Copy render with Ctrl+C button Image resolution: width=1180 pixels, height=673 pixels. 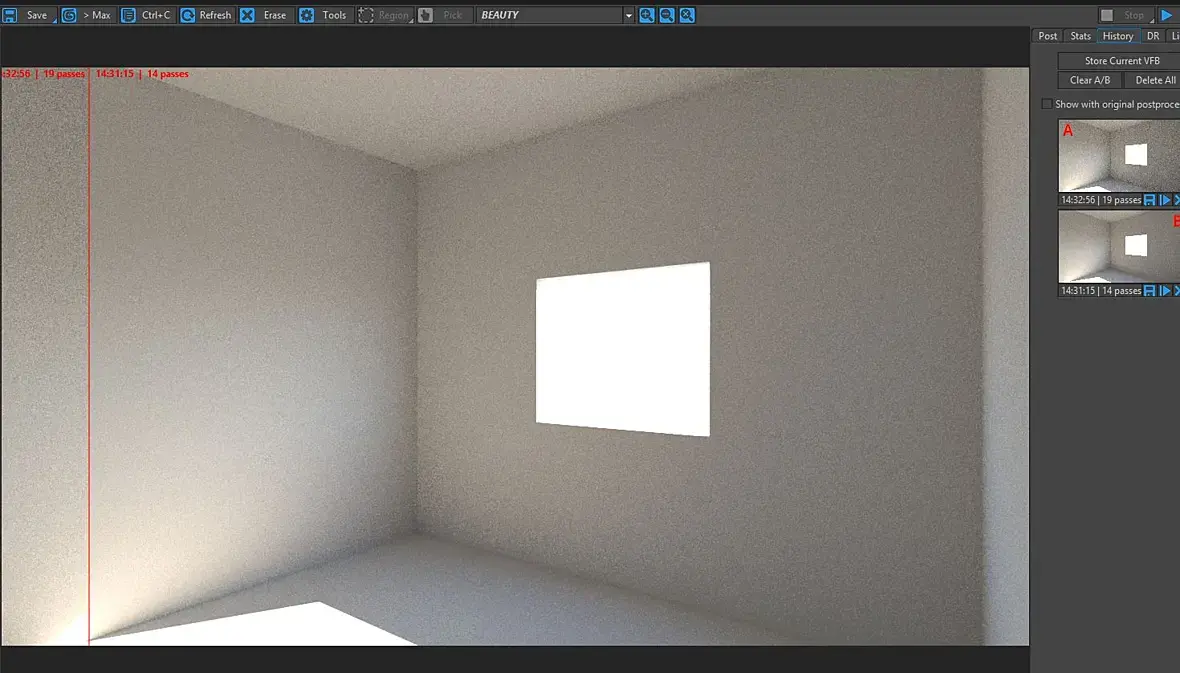(x=148, y=15)
